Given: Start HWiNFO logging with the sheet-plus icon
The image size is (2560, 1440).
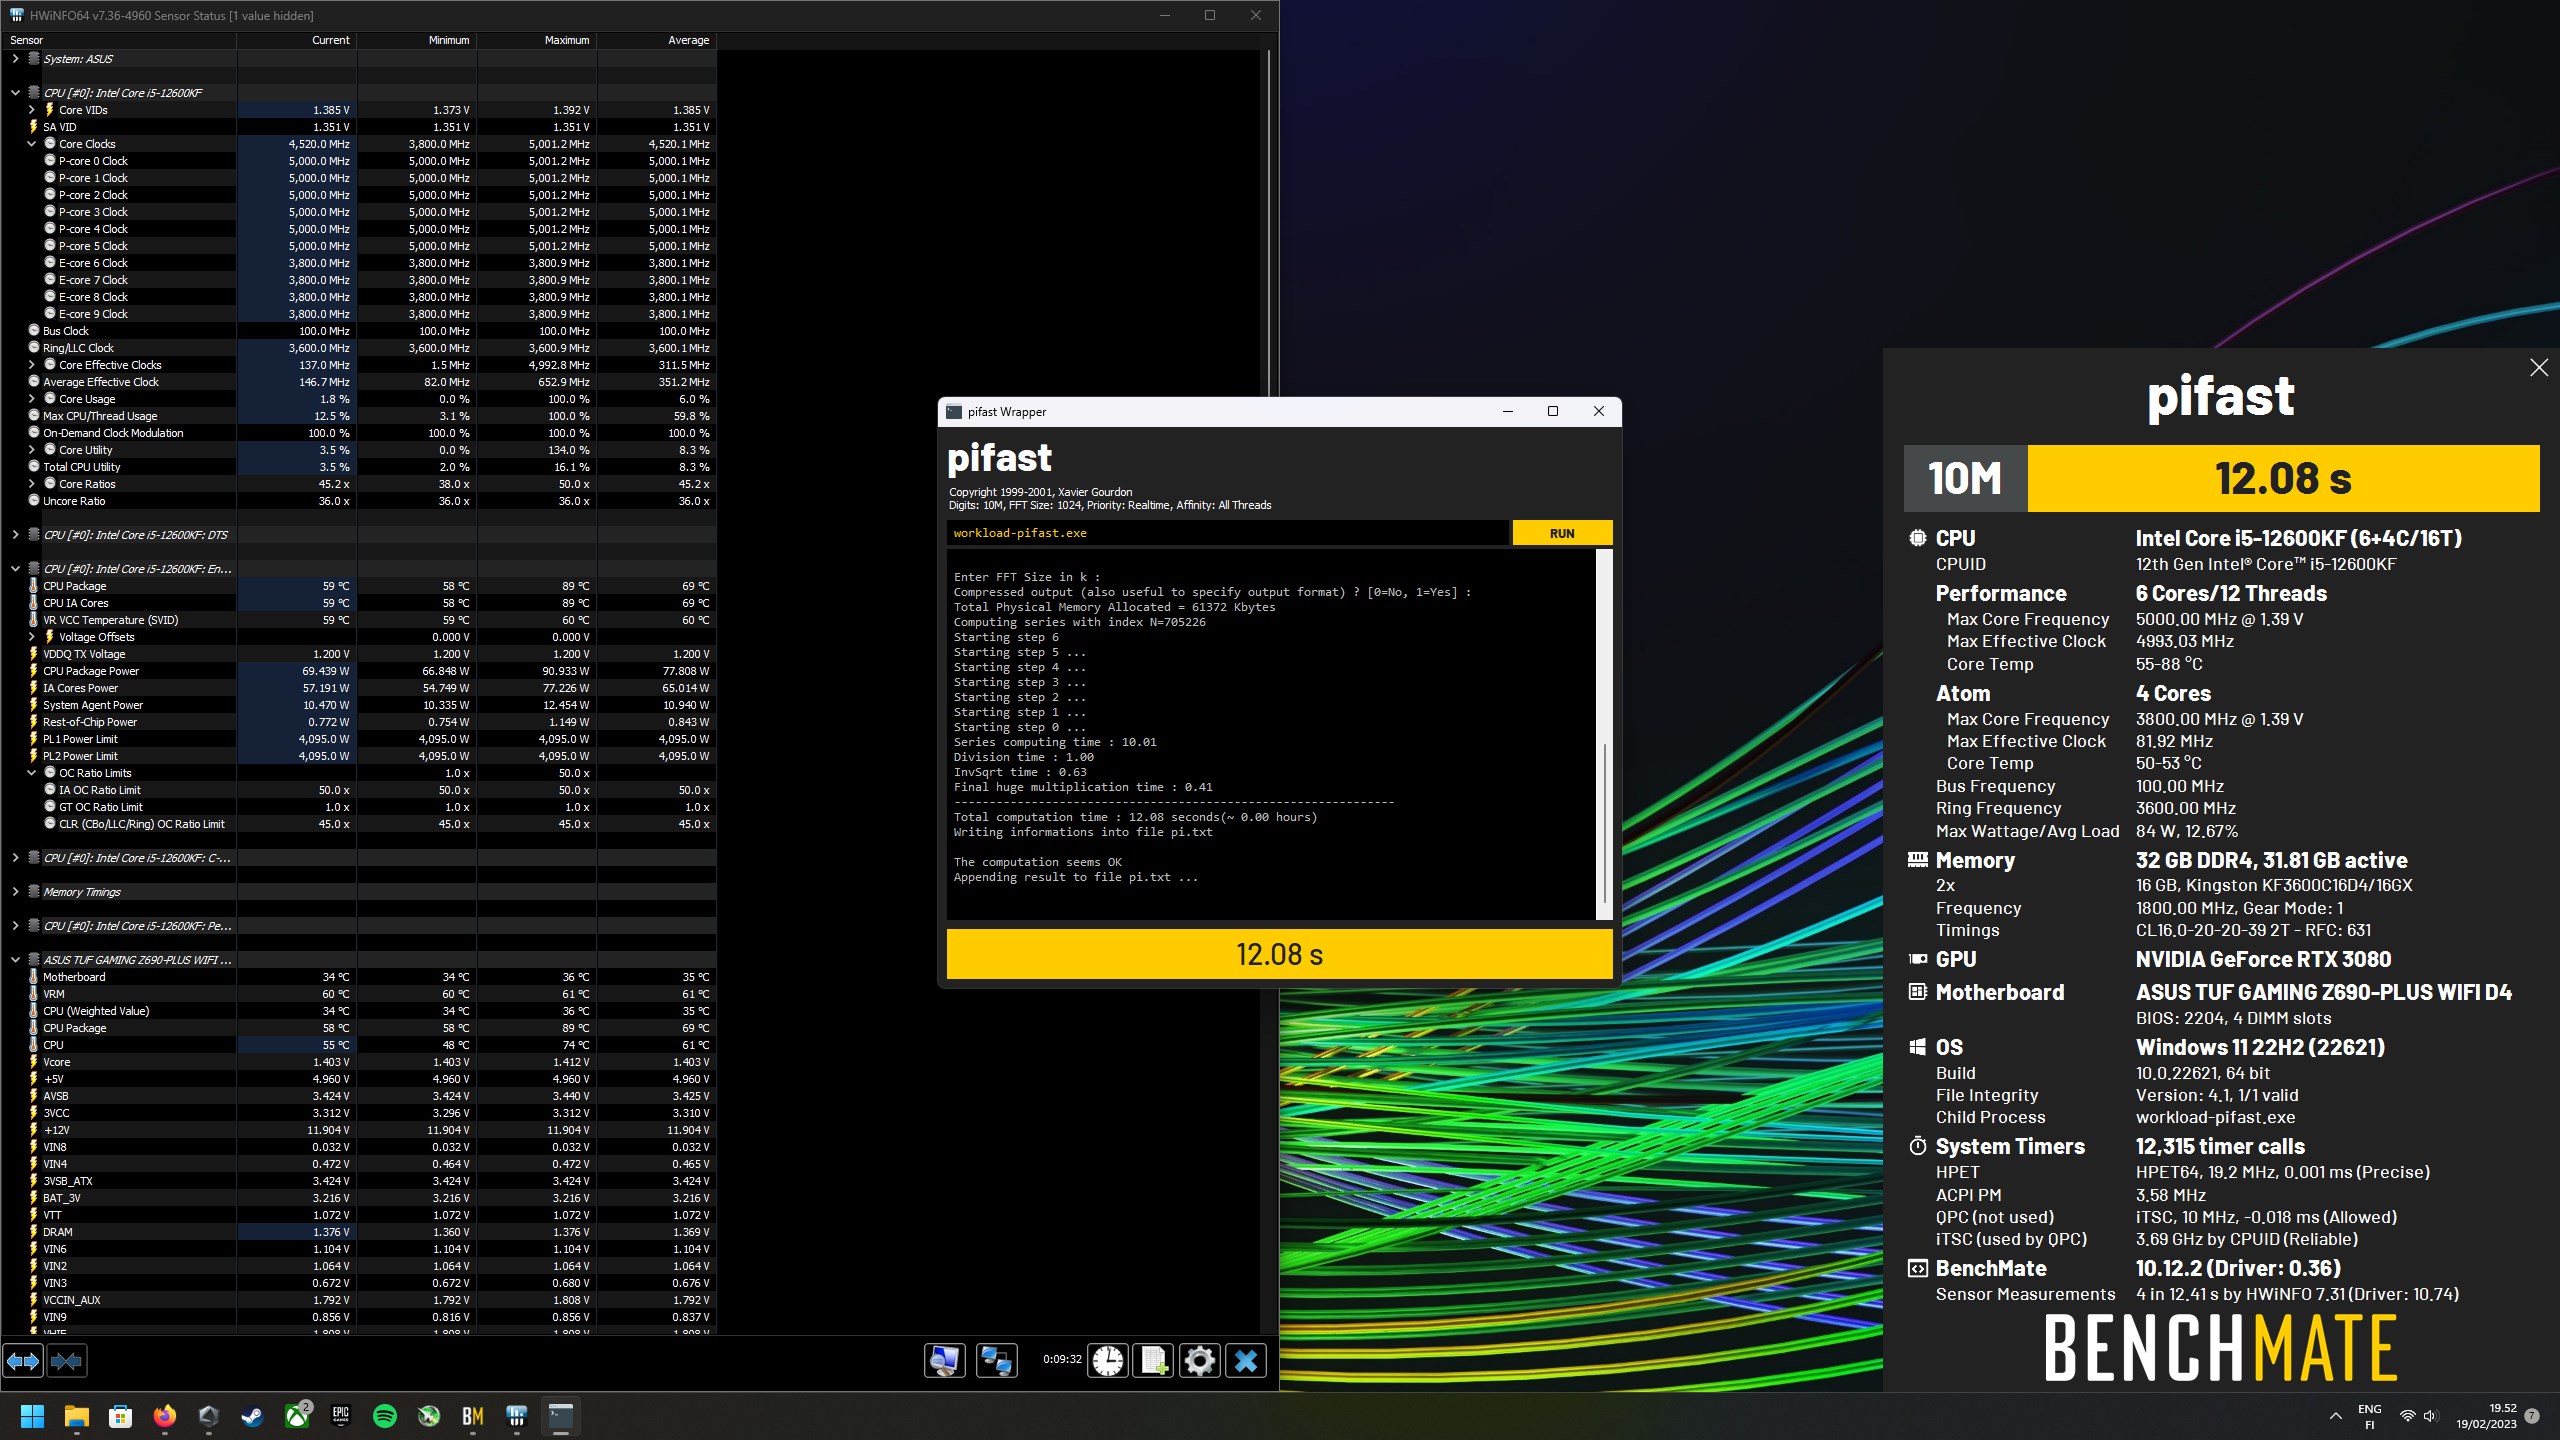Looking at the screenshot, I should 1154,1360.
